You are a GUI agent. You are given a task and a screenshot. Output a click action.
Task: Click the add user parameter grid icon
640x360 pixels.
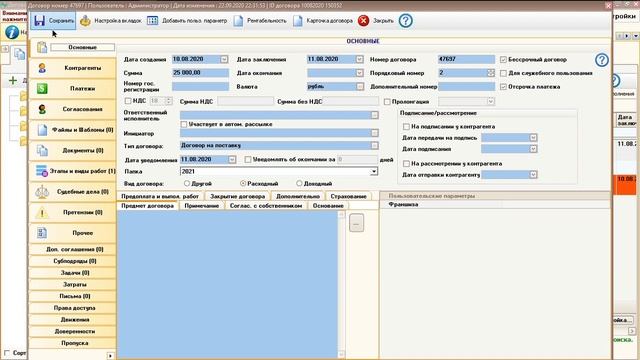point(152,20)
